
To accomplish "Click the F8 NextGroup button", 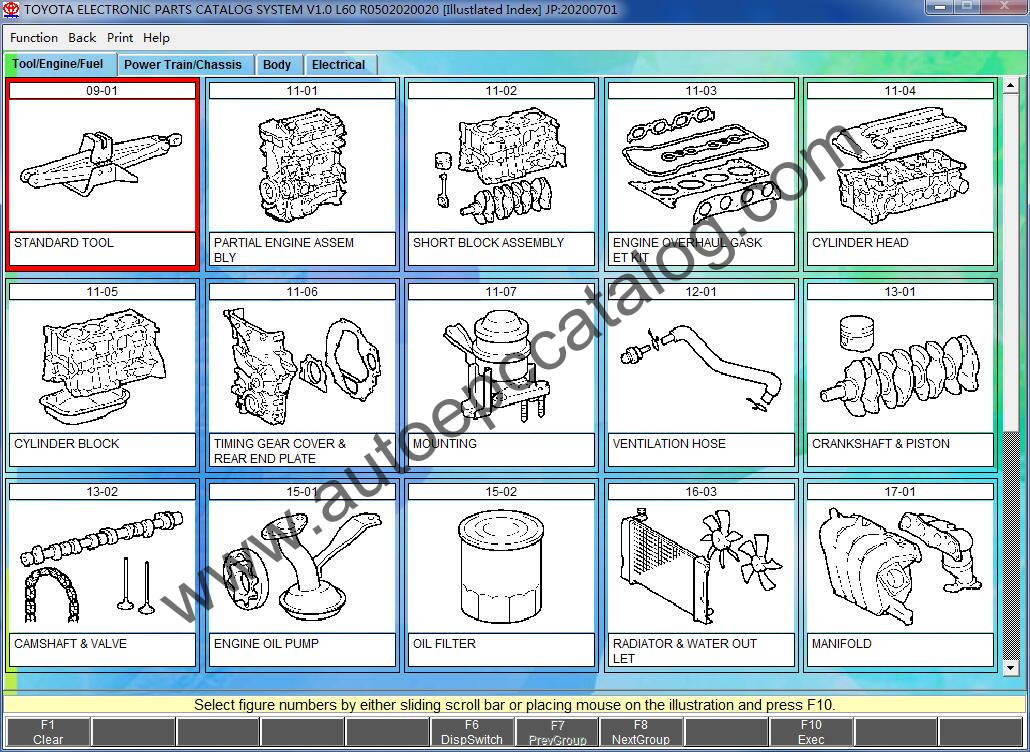I will click(641, 732).
